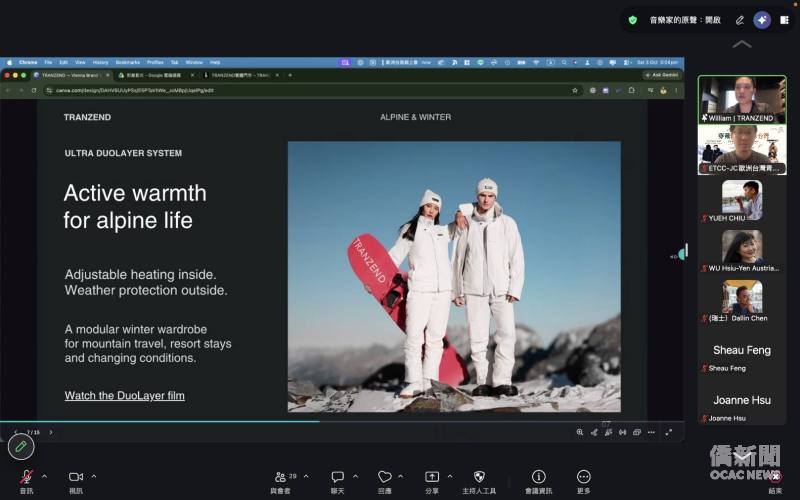Click the snowboard couple photo on slide

[x=454, y=277]
